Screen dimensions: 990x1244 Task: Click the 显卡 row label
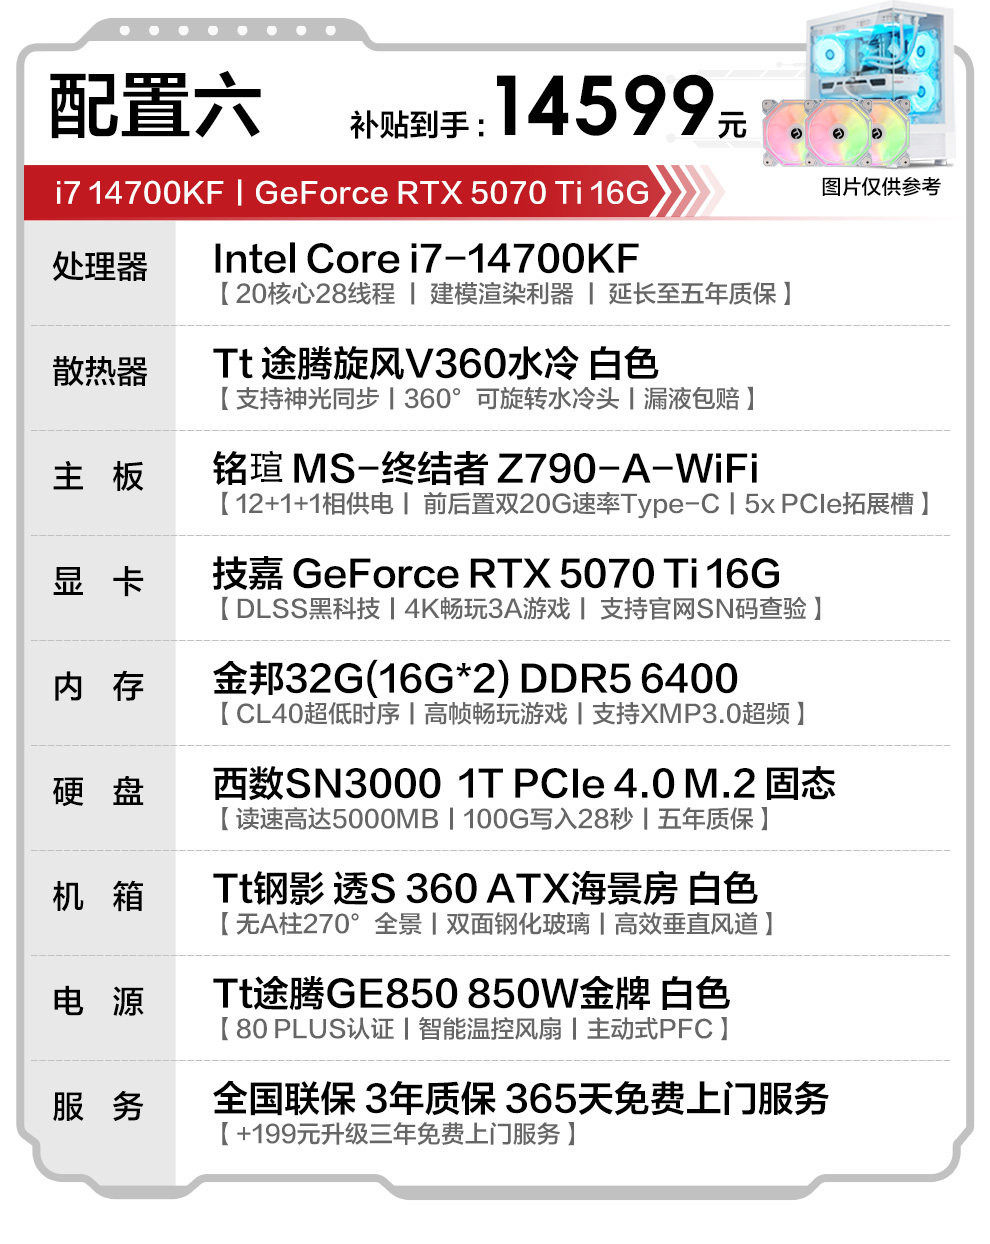[99, 582]
